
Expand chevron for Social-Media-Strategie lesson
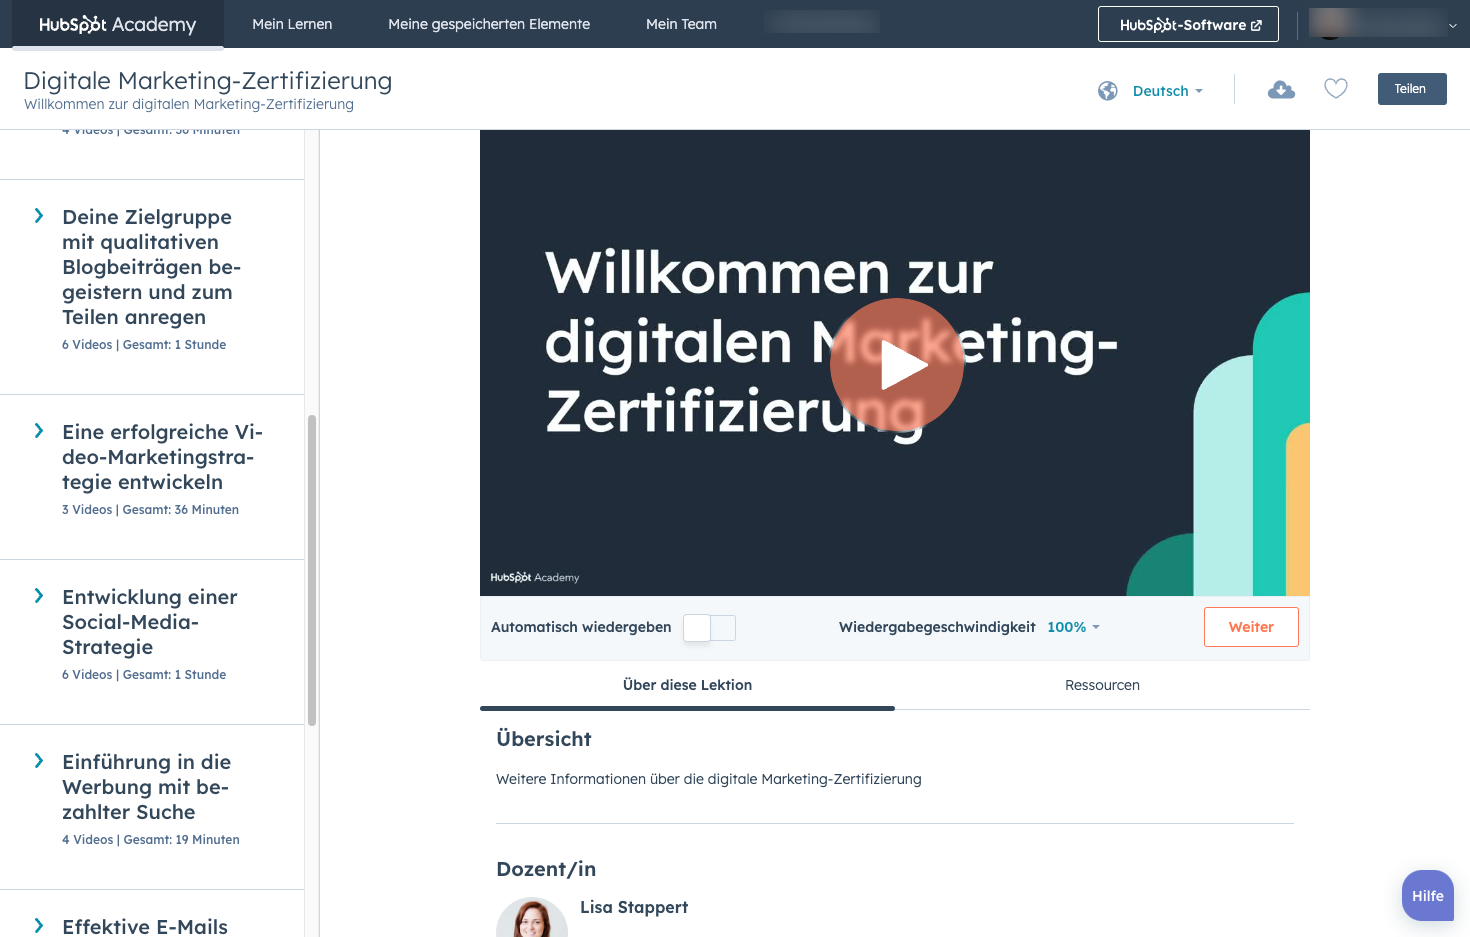click(x=39, y=596)
